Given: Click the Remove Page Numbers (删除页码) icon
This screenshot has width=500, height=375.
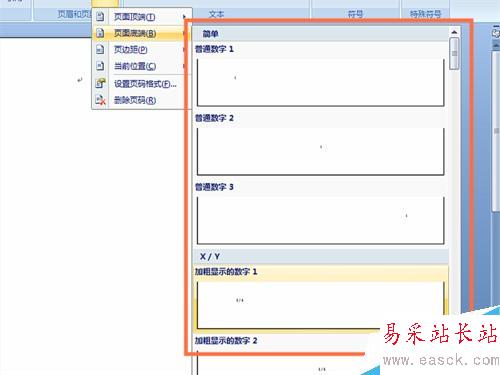Looking at the screenshot, I should [100, 100].
